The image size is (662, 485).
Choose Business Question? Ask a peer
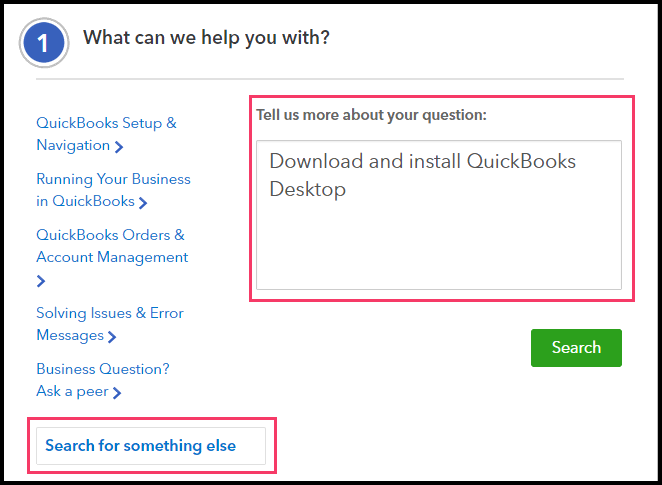(102, 369)
